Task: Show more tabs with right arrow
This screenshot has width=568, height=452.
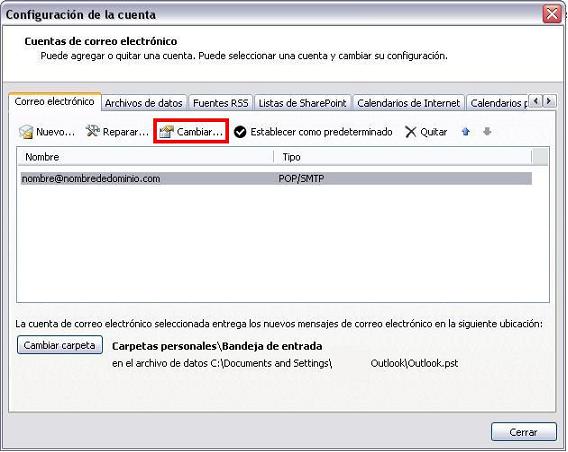Action: click(549, 101)
